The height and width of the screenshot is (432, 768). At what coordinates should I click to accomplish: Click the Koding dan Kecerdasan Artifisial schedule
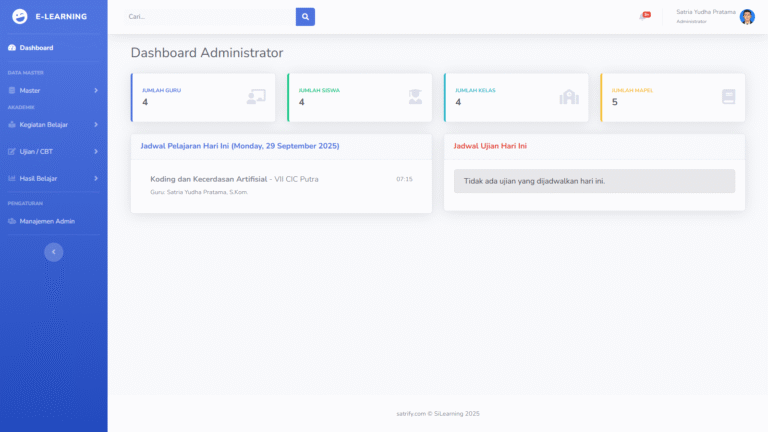(208, 179)
